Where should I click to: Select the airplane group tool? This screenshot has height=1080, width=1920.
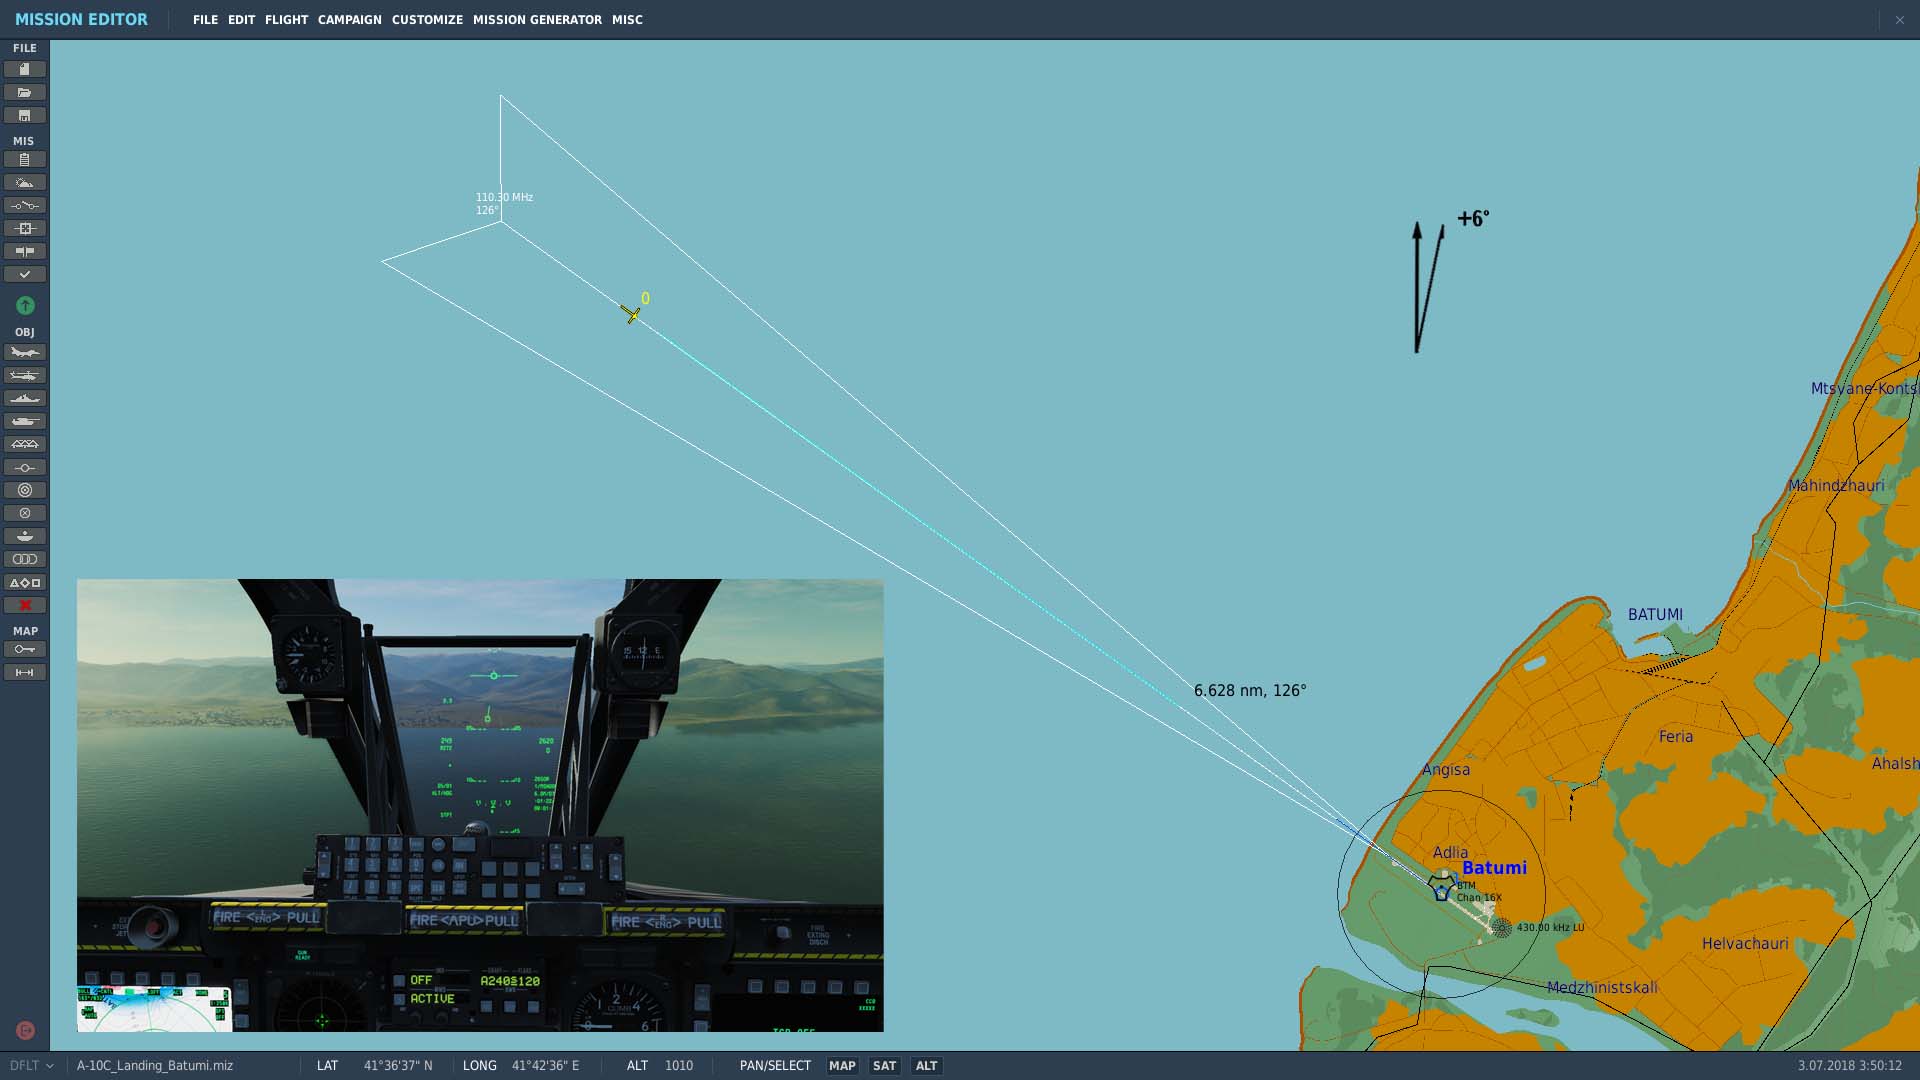click(x=25, y=352)
